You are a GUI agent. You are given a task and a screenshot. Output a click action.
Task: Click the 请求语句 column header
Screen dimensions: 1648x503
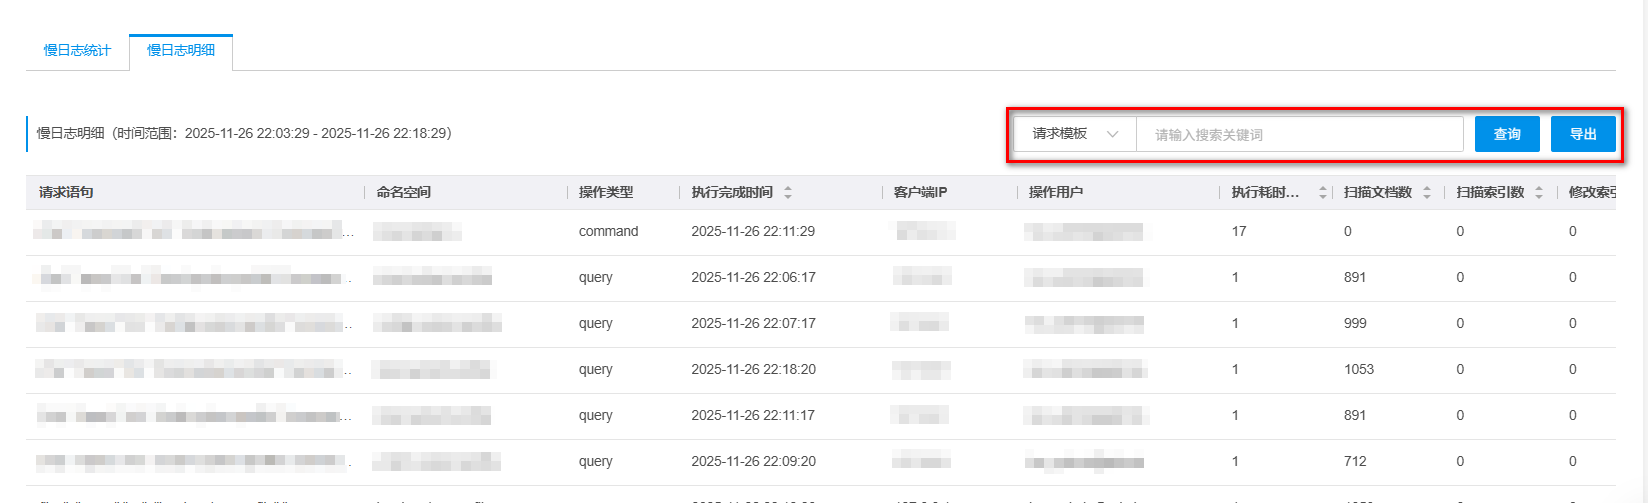pyautogui.click(x=66, y=192)
